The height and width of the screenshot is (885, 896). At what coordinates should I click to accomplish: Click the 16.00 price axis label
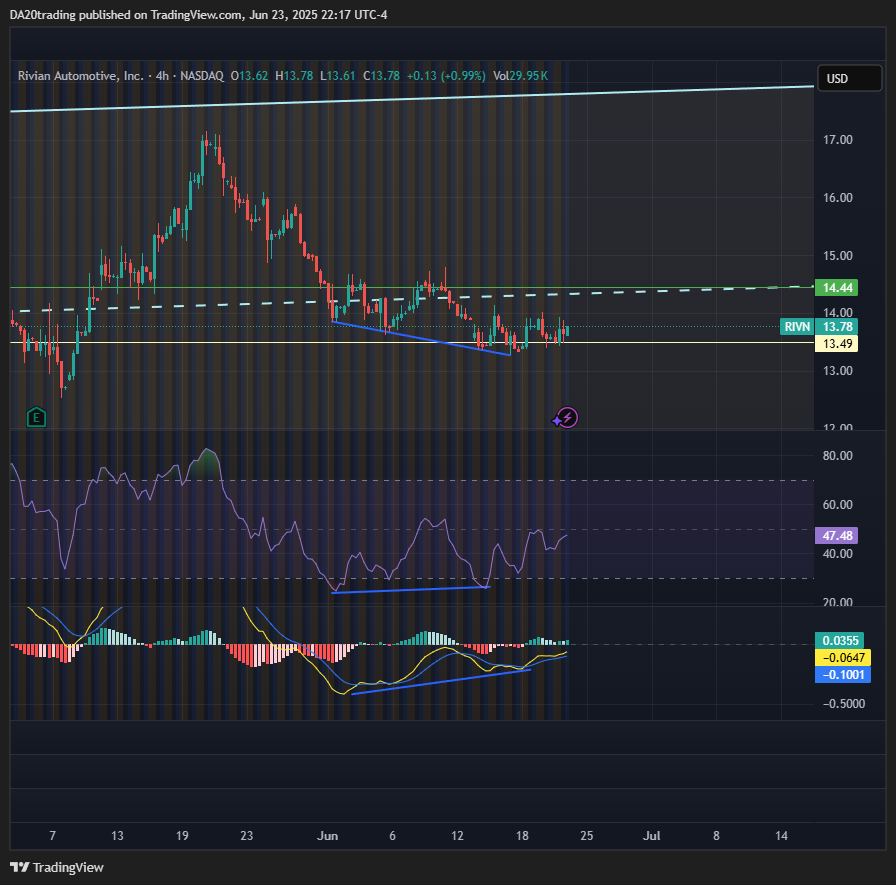(x=837, y=198)
